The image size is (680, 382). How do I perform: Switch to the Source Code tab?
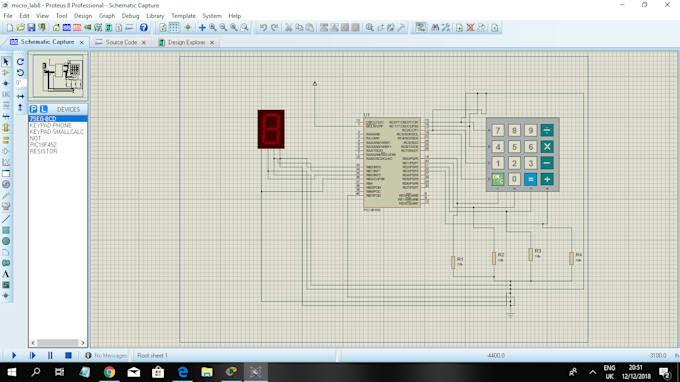(x=121, y=42)
